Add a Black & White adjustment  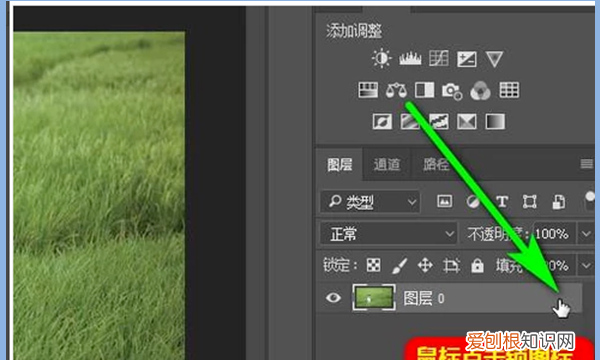(x=425, y=90)
